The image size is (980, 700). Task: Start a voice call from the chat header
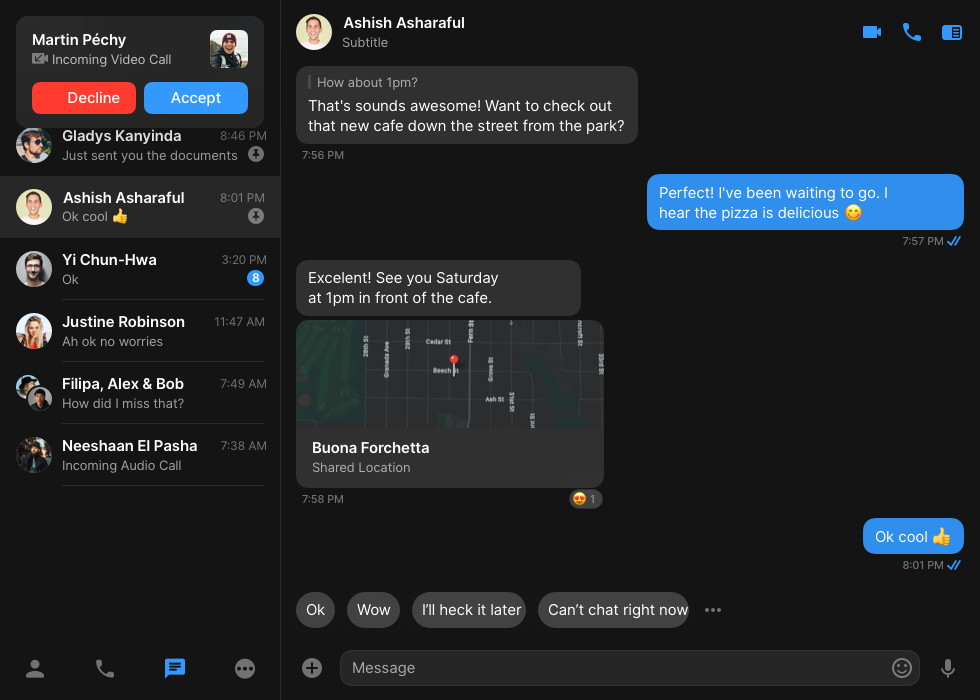coord(911,31)
